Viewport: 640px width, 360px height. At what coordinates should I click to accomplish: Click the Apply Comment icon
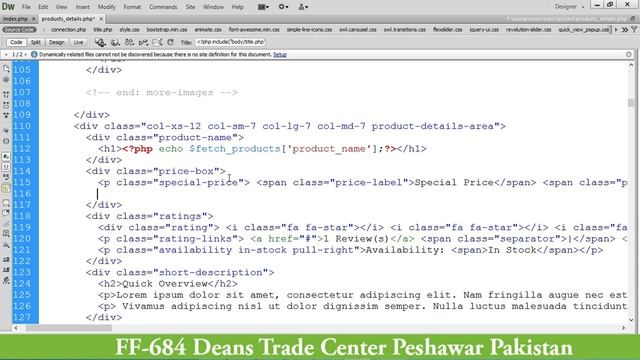pyautogui.click(x=6, y=202)
